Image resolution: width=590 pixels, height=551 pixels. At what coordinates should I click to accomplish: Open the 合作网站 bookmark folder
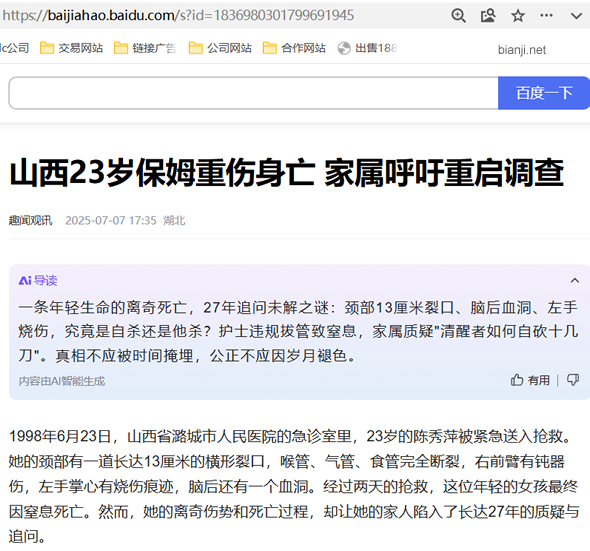pos(294,48)
